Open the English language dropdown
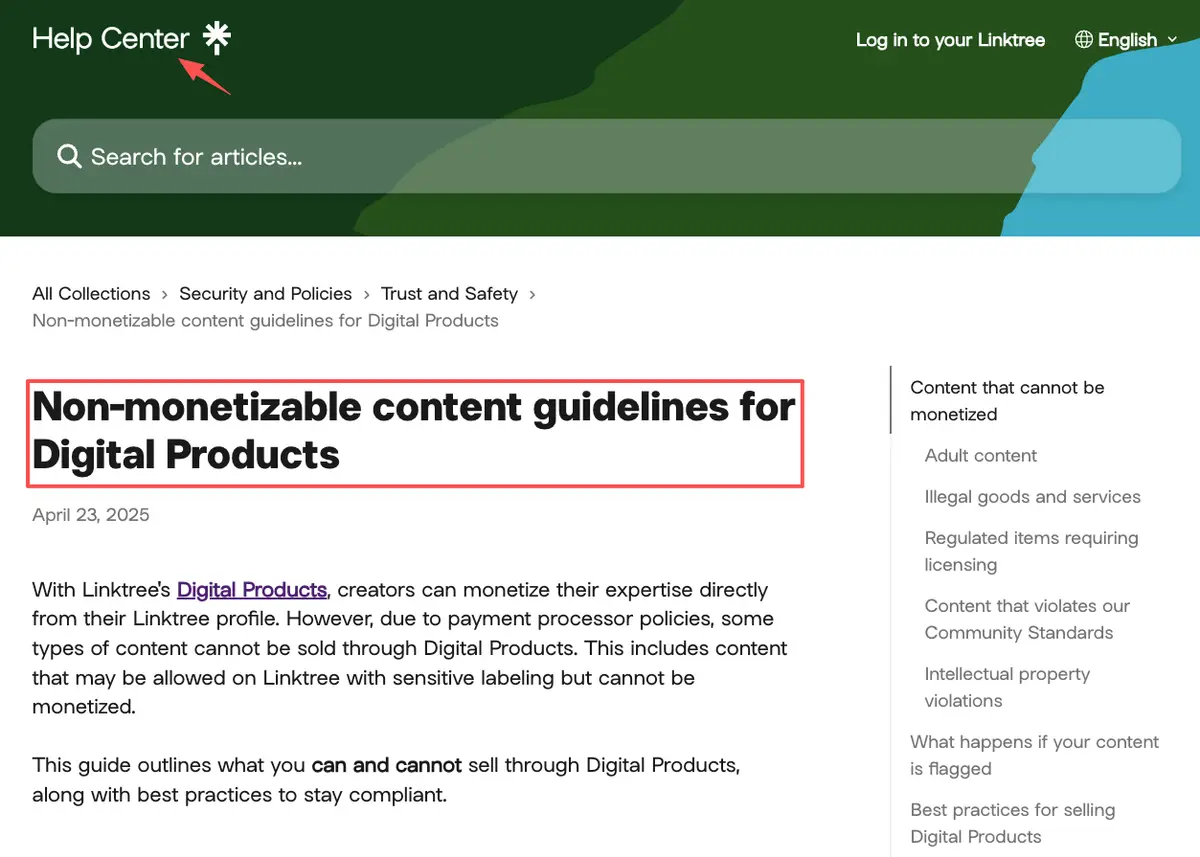Image resolution: width=1200 pixels, height=857 pixels. pos(1129,40)
